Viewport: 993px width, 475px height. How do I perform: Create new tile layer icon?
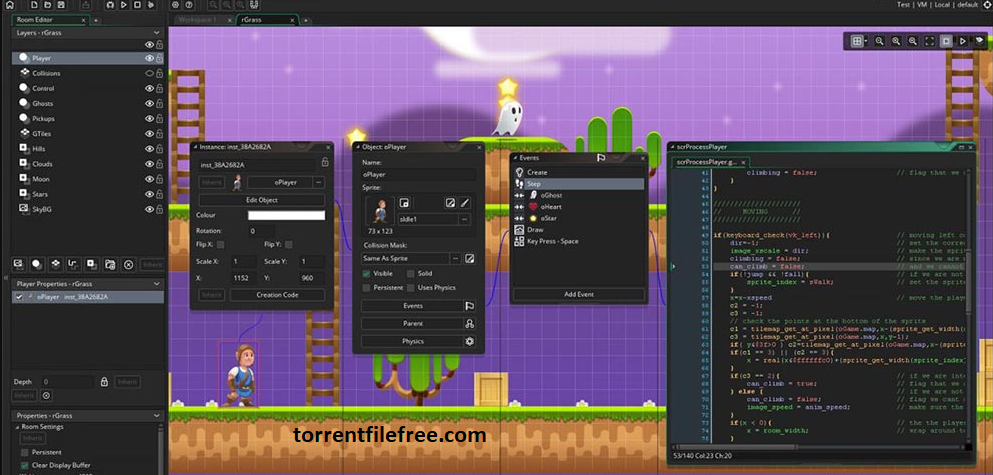(55, 264)
